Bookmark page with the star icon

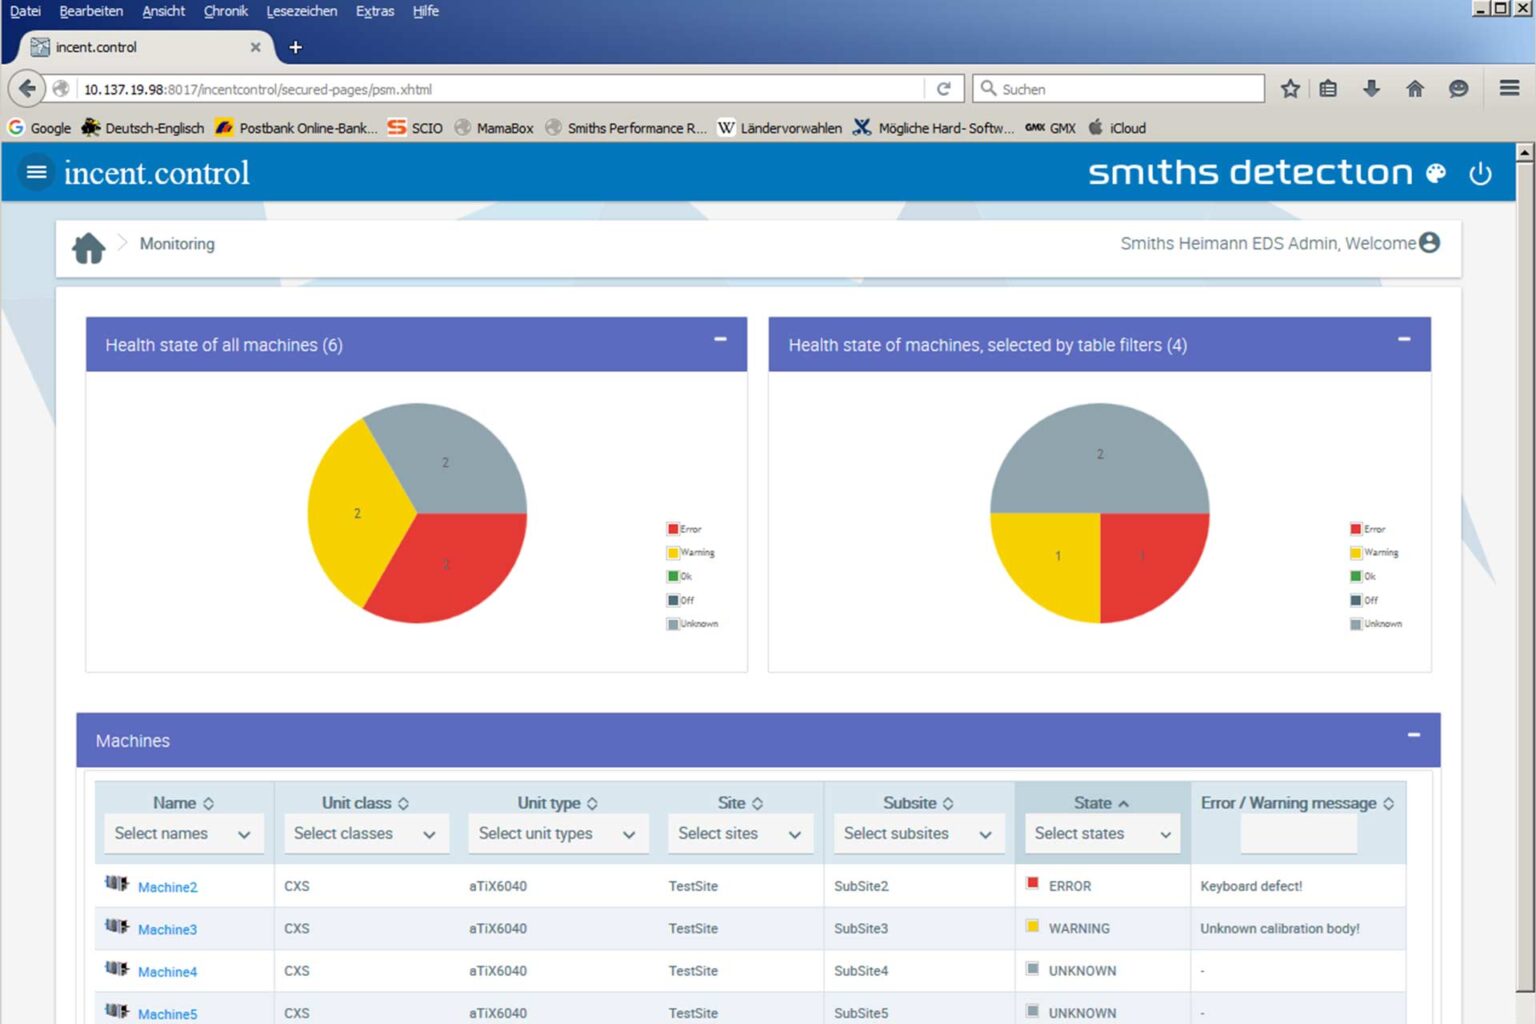(1290, 89)
